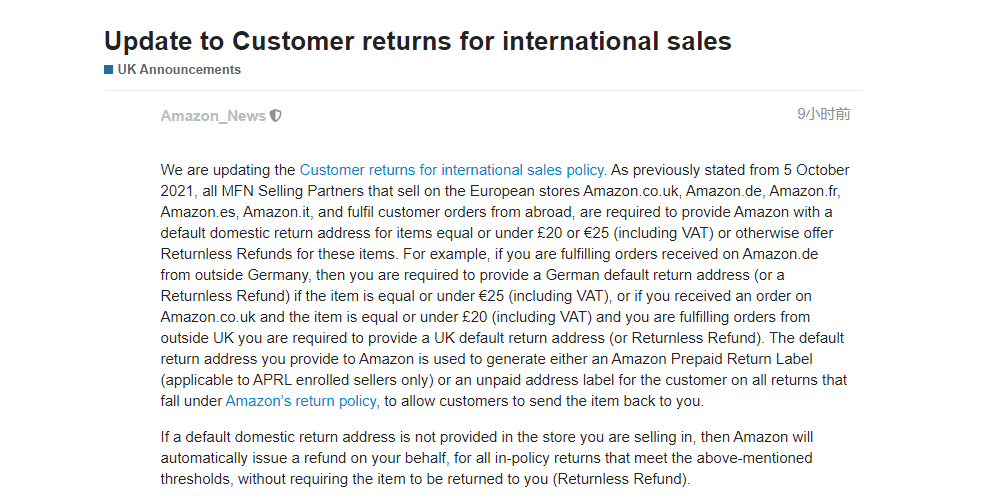Open Customer returns for international sales policy link
Screen dimensions: 1006x503
click(451, 170)
